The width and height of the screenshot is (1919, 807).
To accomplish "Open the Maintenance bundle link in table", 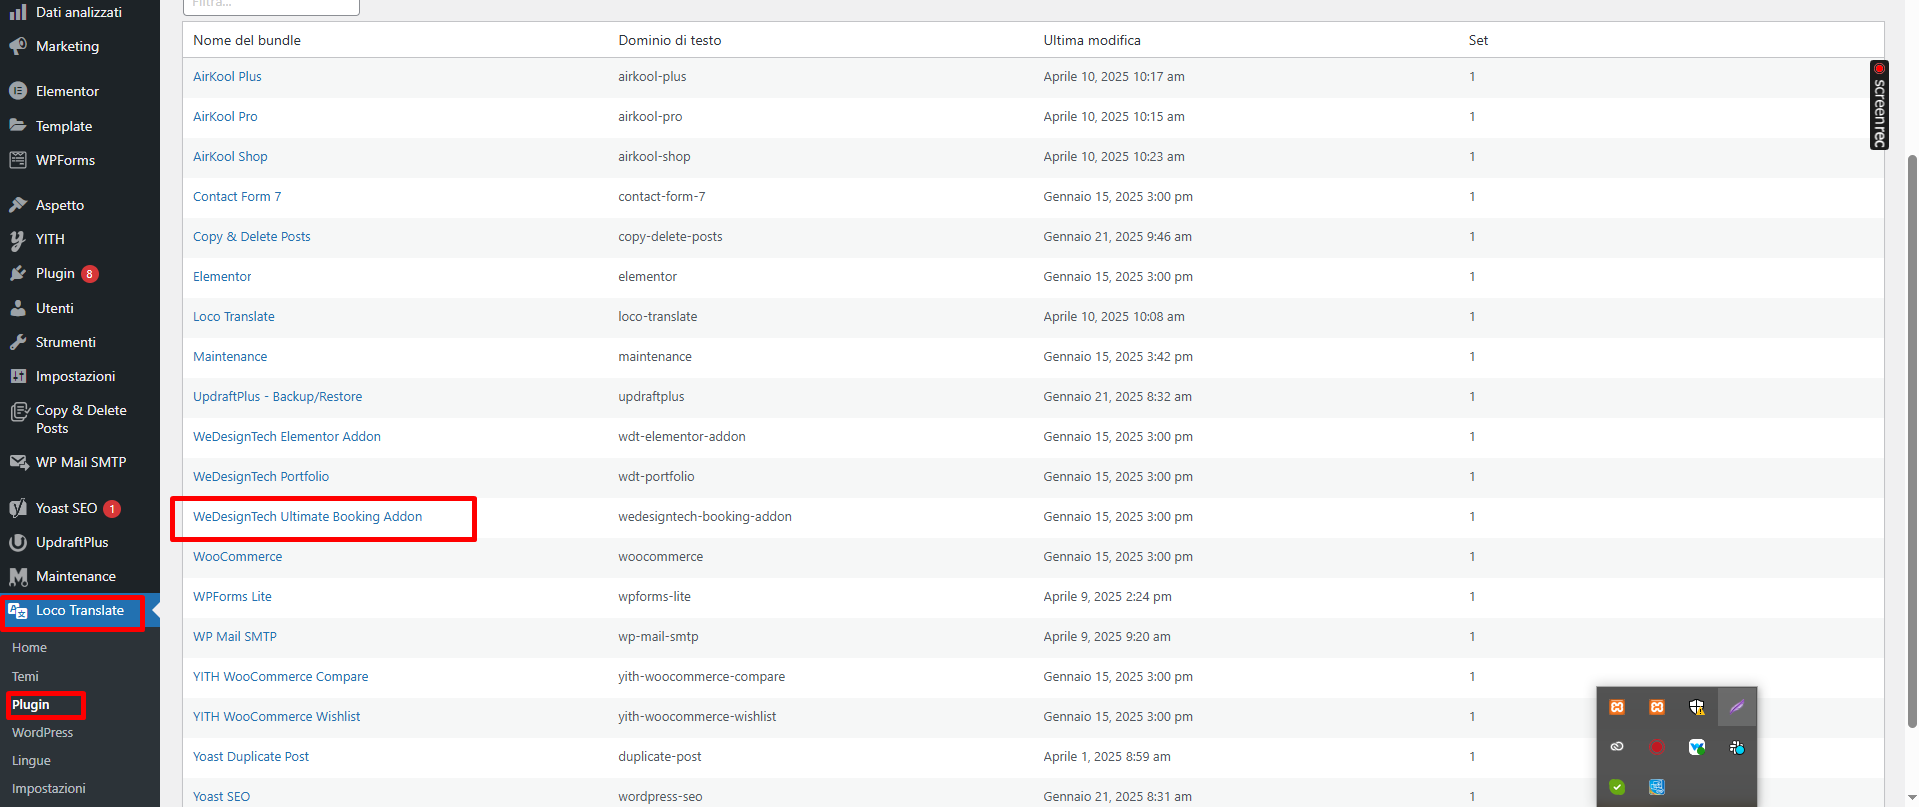I will click(230, 357).
